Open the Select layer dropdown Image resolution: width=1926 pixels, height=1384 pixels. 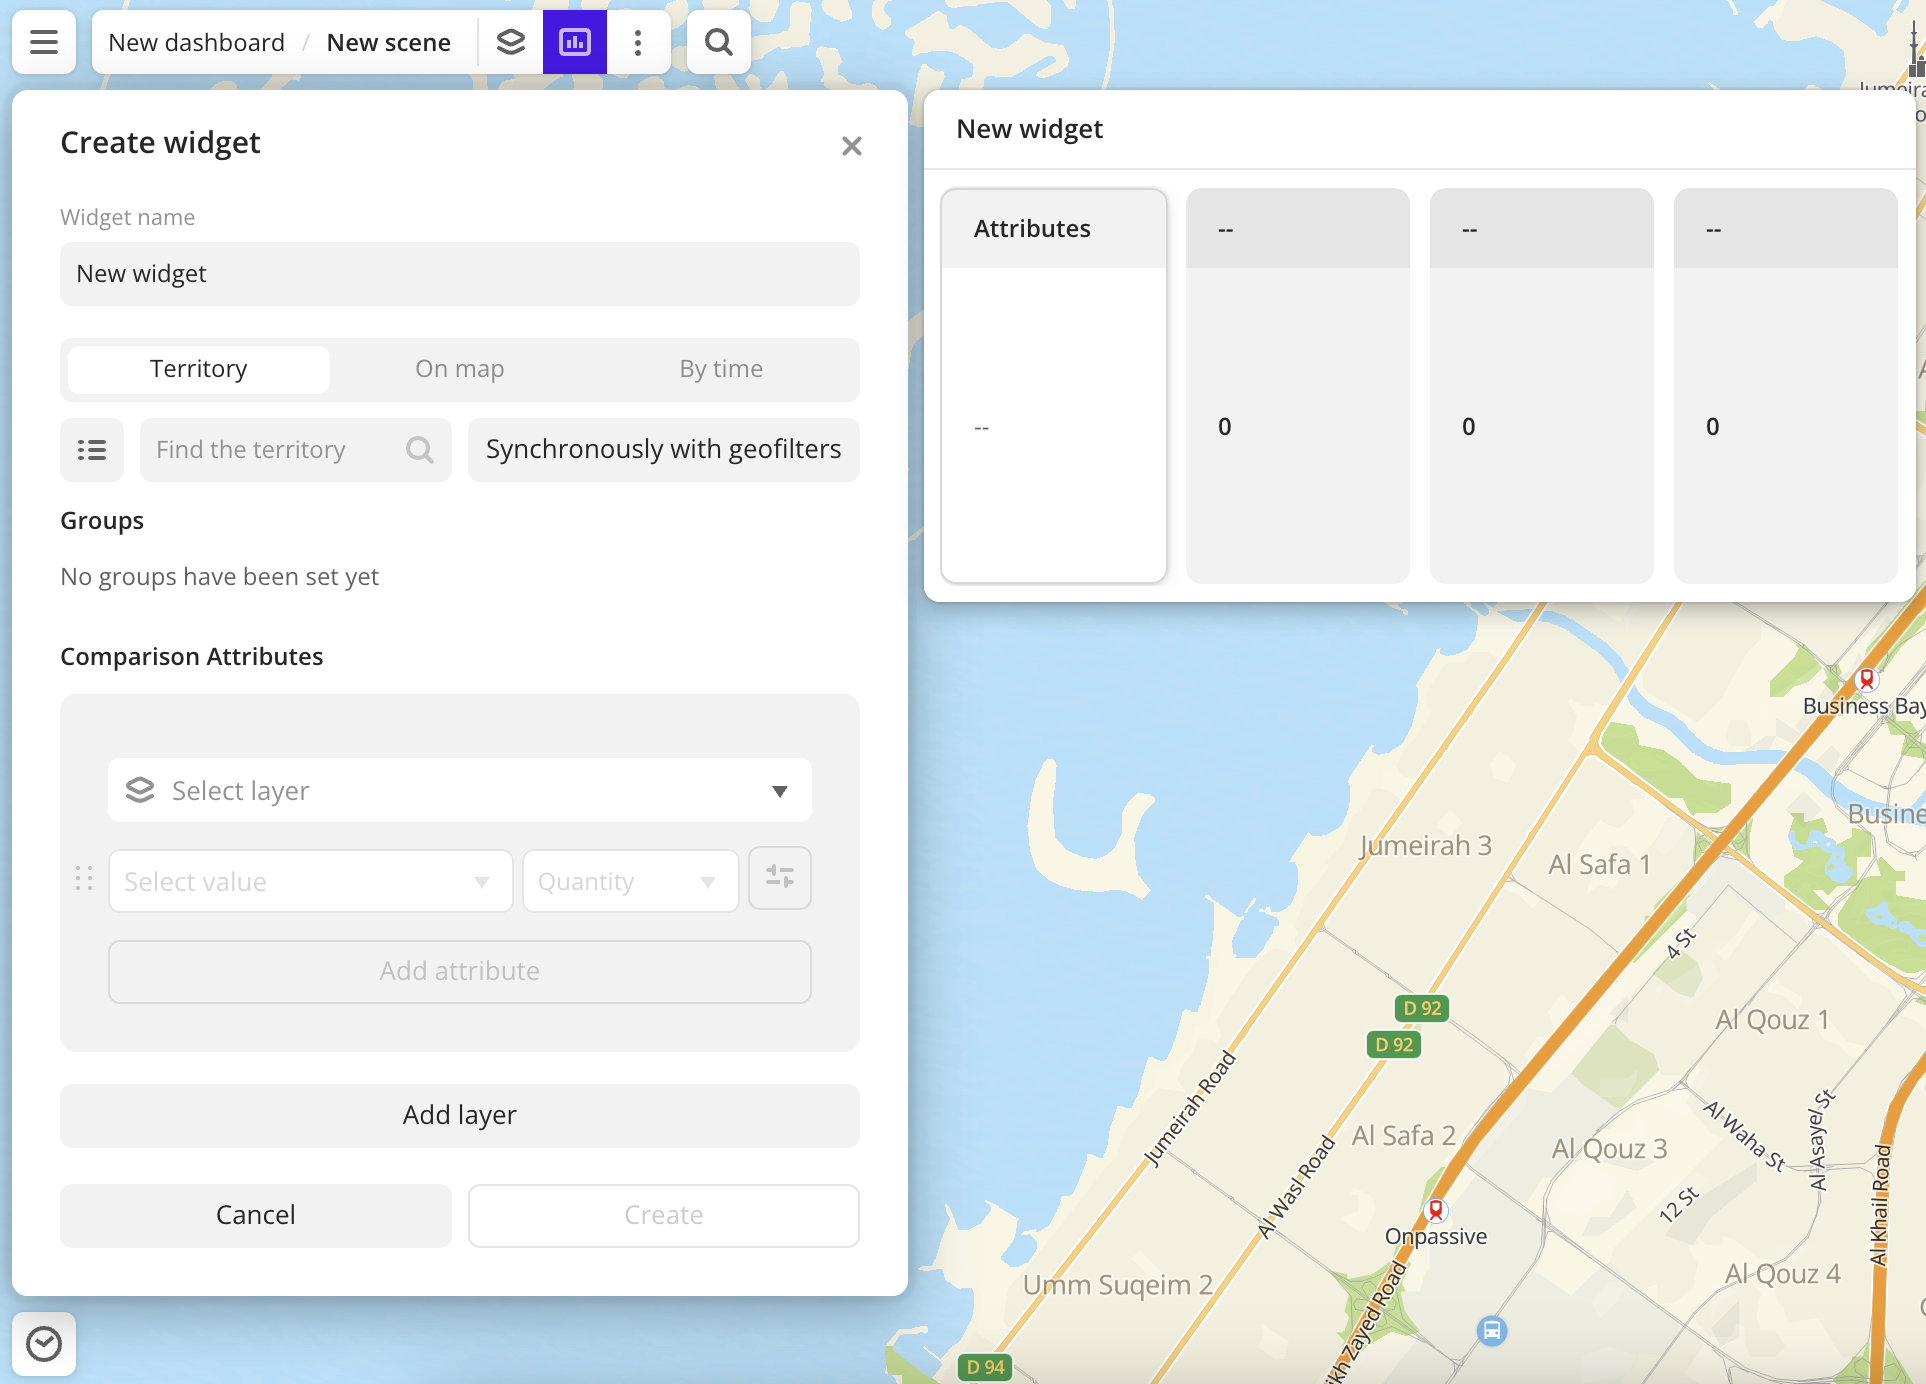459,790
